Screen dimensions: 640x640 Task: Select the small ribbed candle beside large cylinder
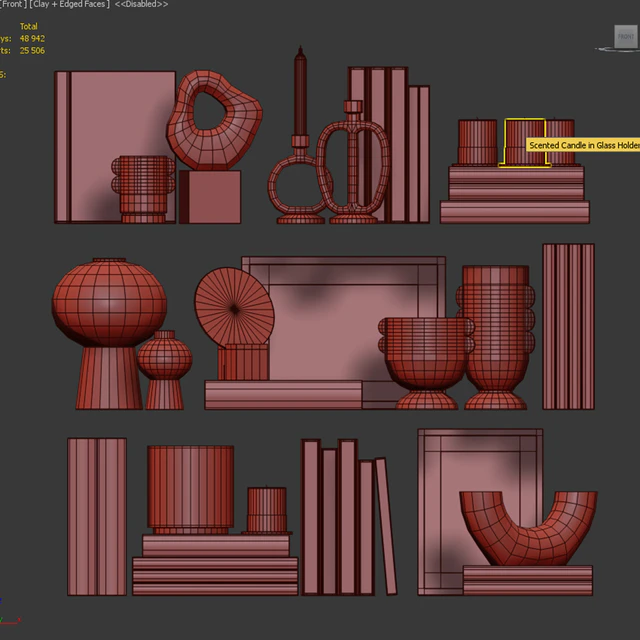267,510
